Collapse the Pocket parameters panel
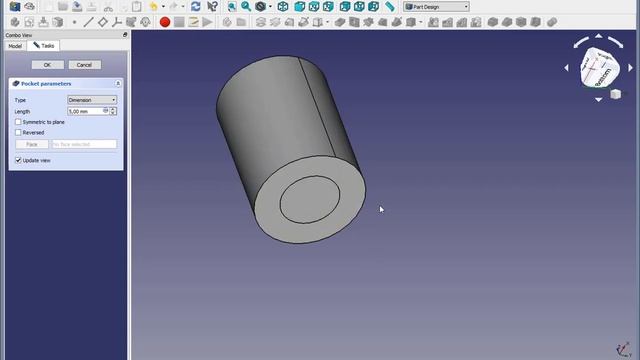 (118, 84)
